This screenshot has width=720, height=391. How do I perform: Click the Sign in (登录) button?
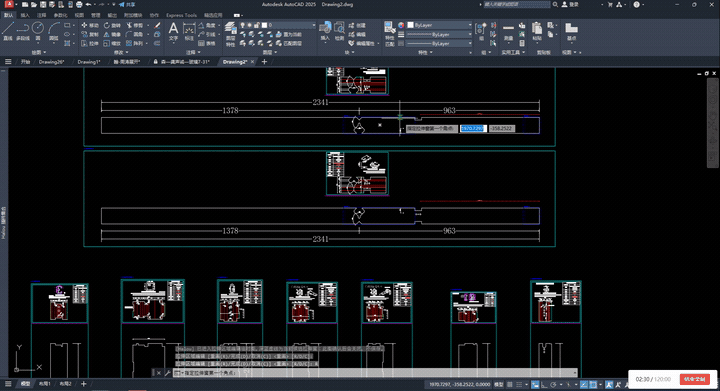571,5
